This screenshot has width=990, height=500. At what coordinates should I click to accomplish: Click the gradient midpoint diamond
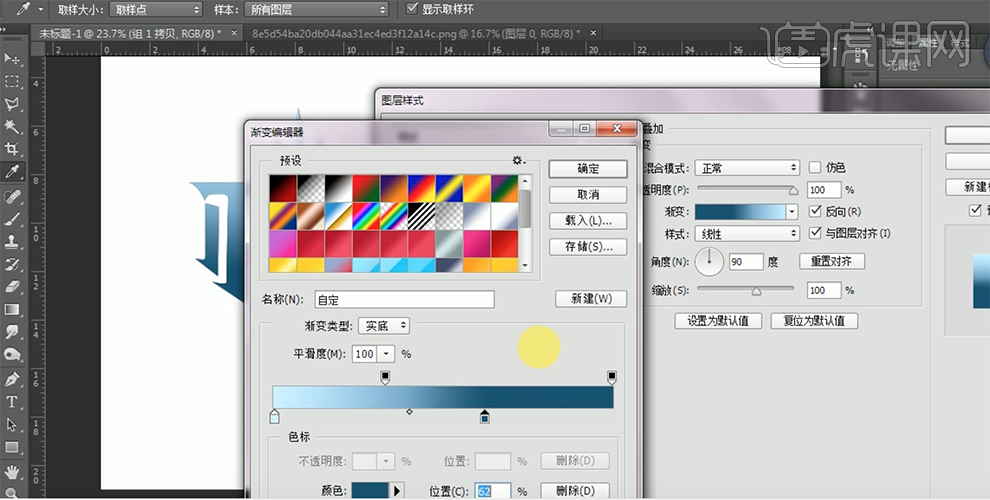[409, 412]
